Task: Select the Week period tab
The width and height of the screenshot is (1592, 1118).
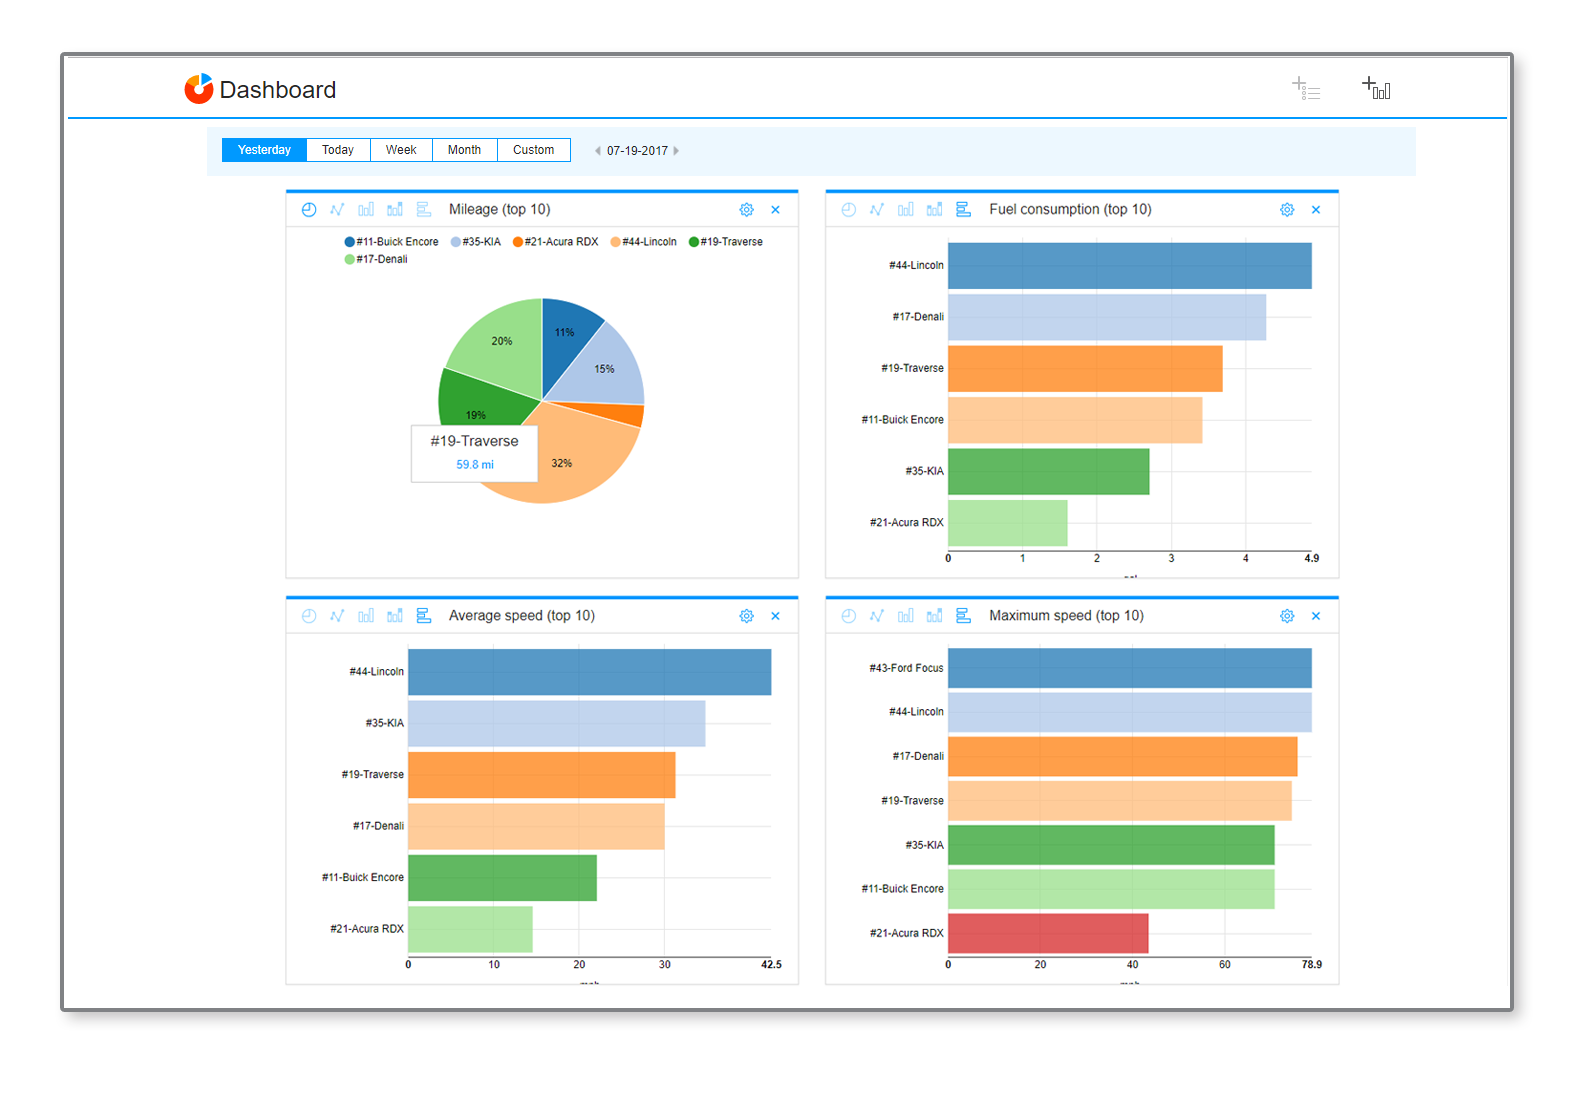Action: 401,150
